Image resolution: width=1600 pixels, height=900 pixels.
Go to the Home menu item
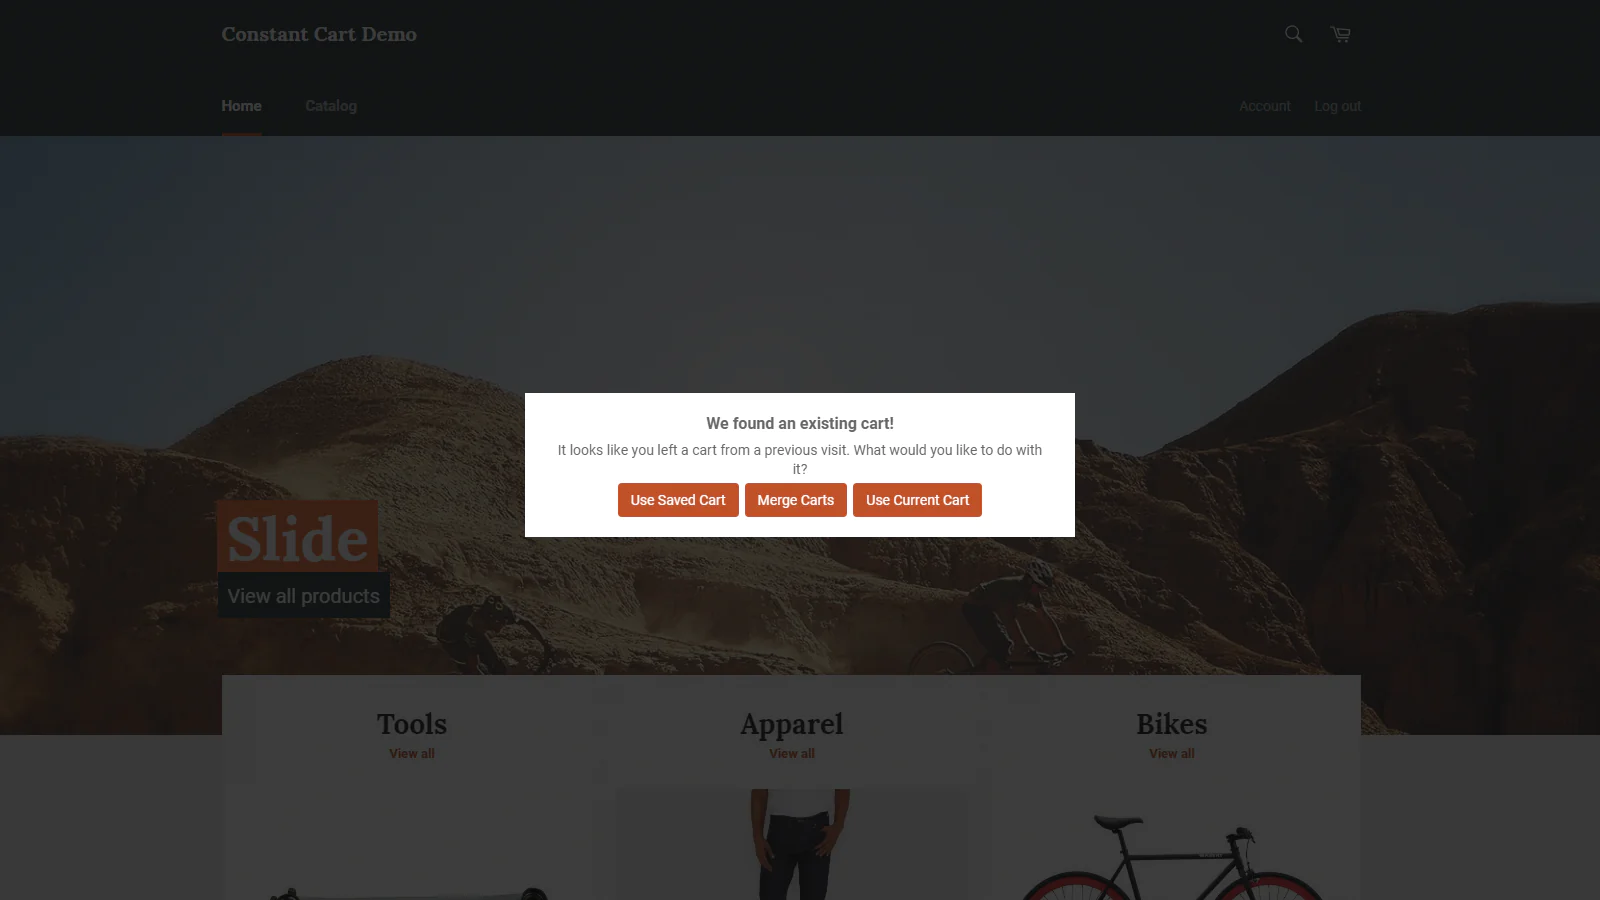241,106
